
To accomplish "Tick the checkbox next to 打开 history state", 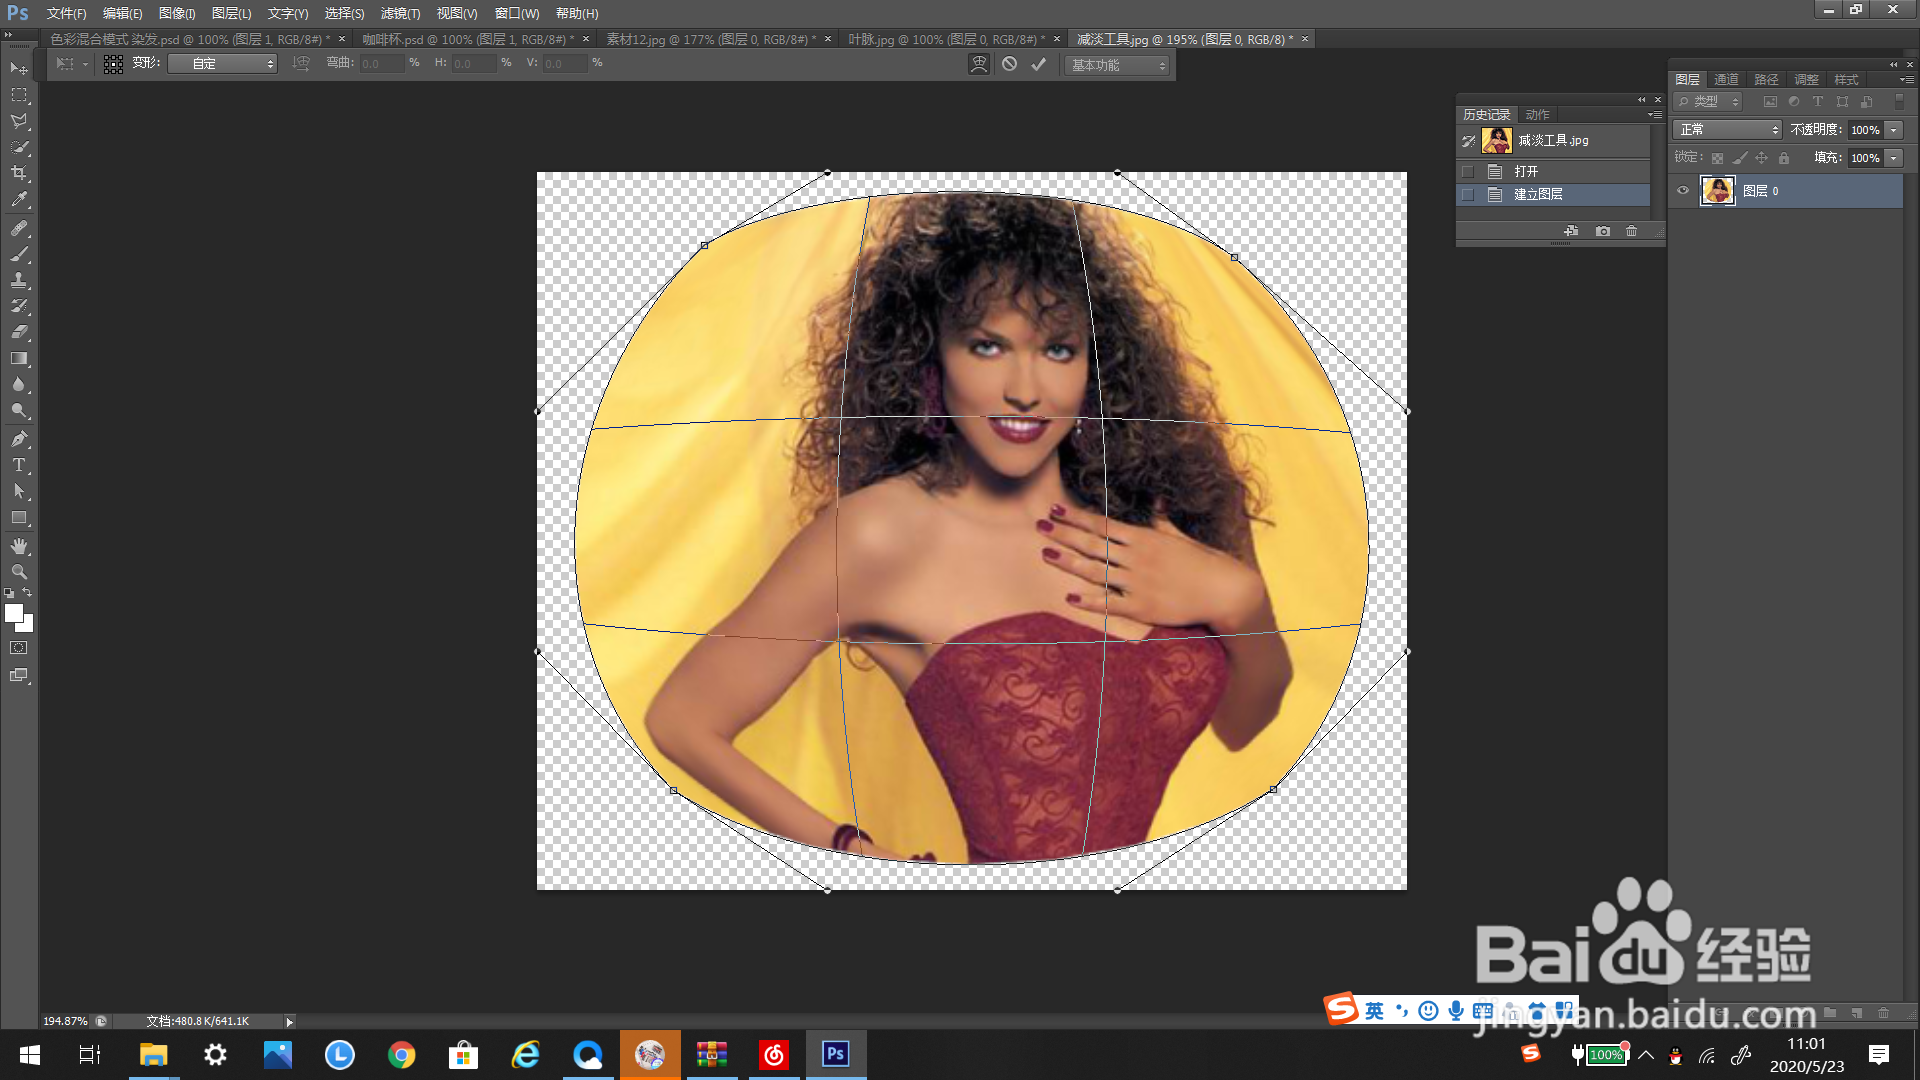I will coord(1468,172).
